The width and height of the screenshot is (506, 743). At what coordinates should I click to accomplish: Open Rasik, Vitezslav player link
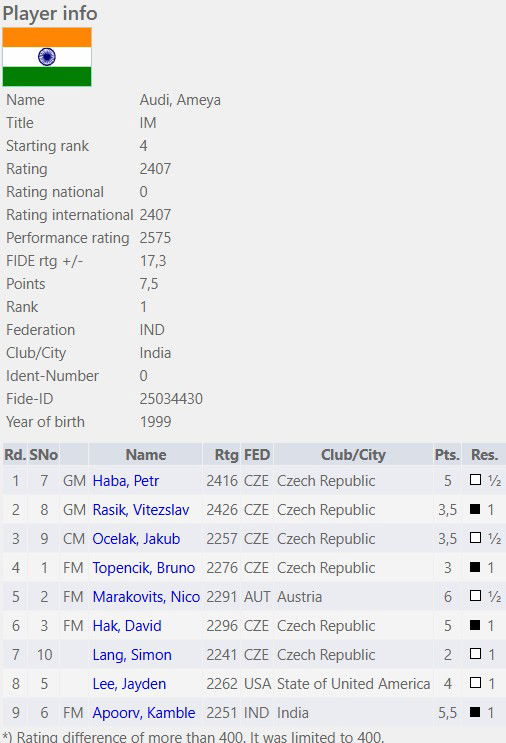tap(141, 510)
